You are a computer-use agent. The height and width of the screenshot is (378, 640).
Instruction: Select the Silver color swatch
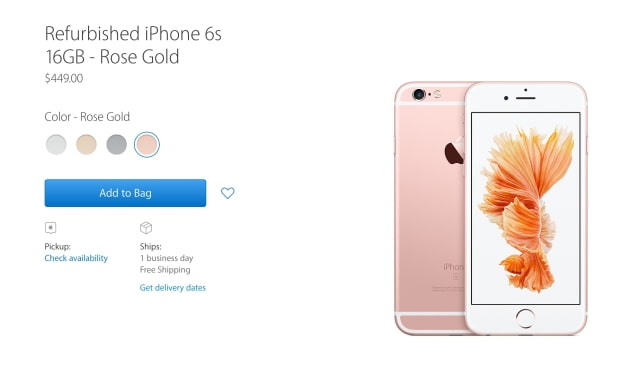pos(56,145)
